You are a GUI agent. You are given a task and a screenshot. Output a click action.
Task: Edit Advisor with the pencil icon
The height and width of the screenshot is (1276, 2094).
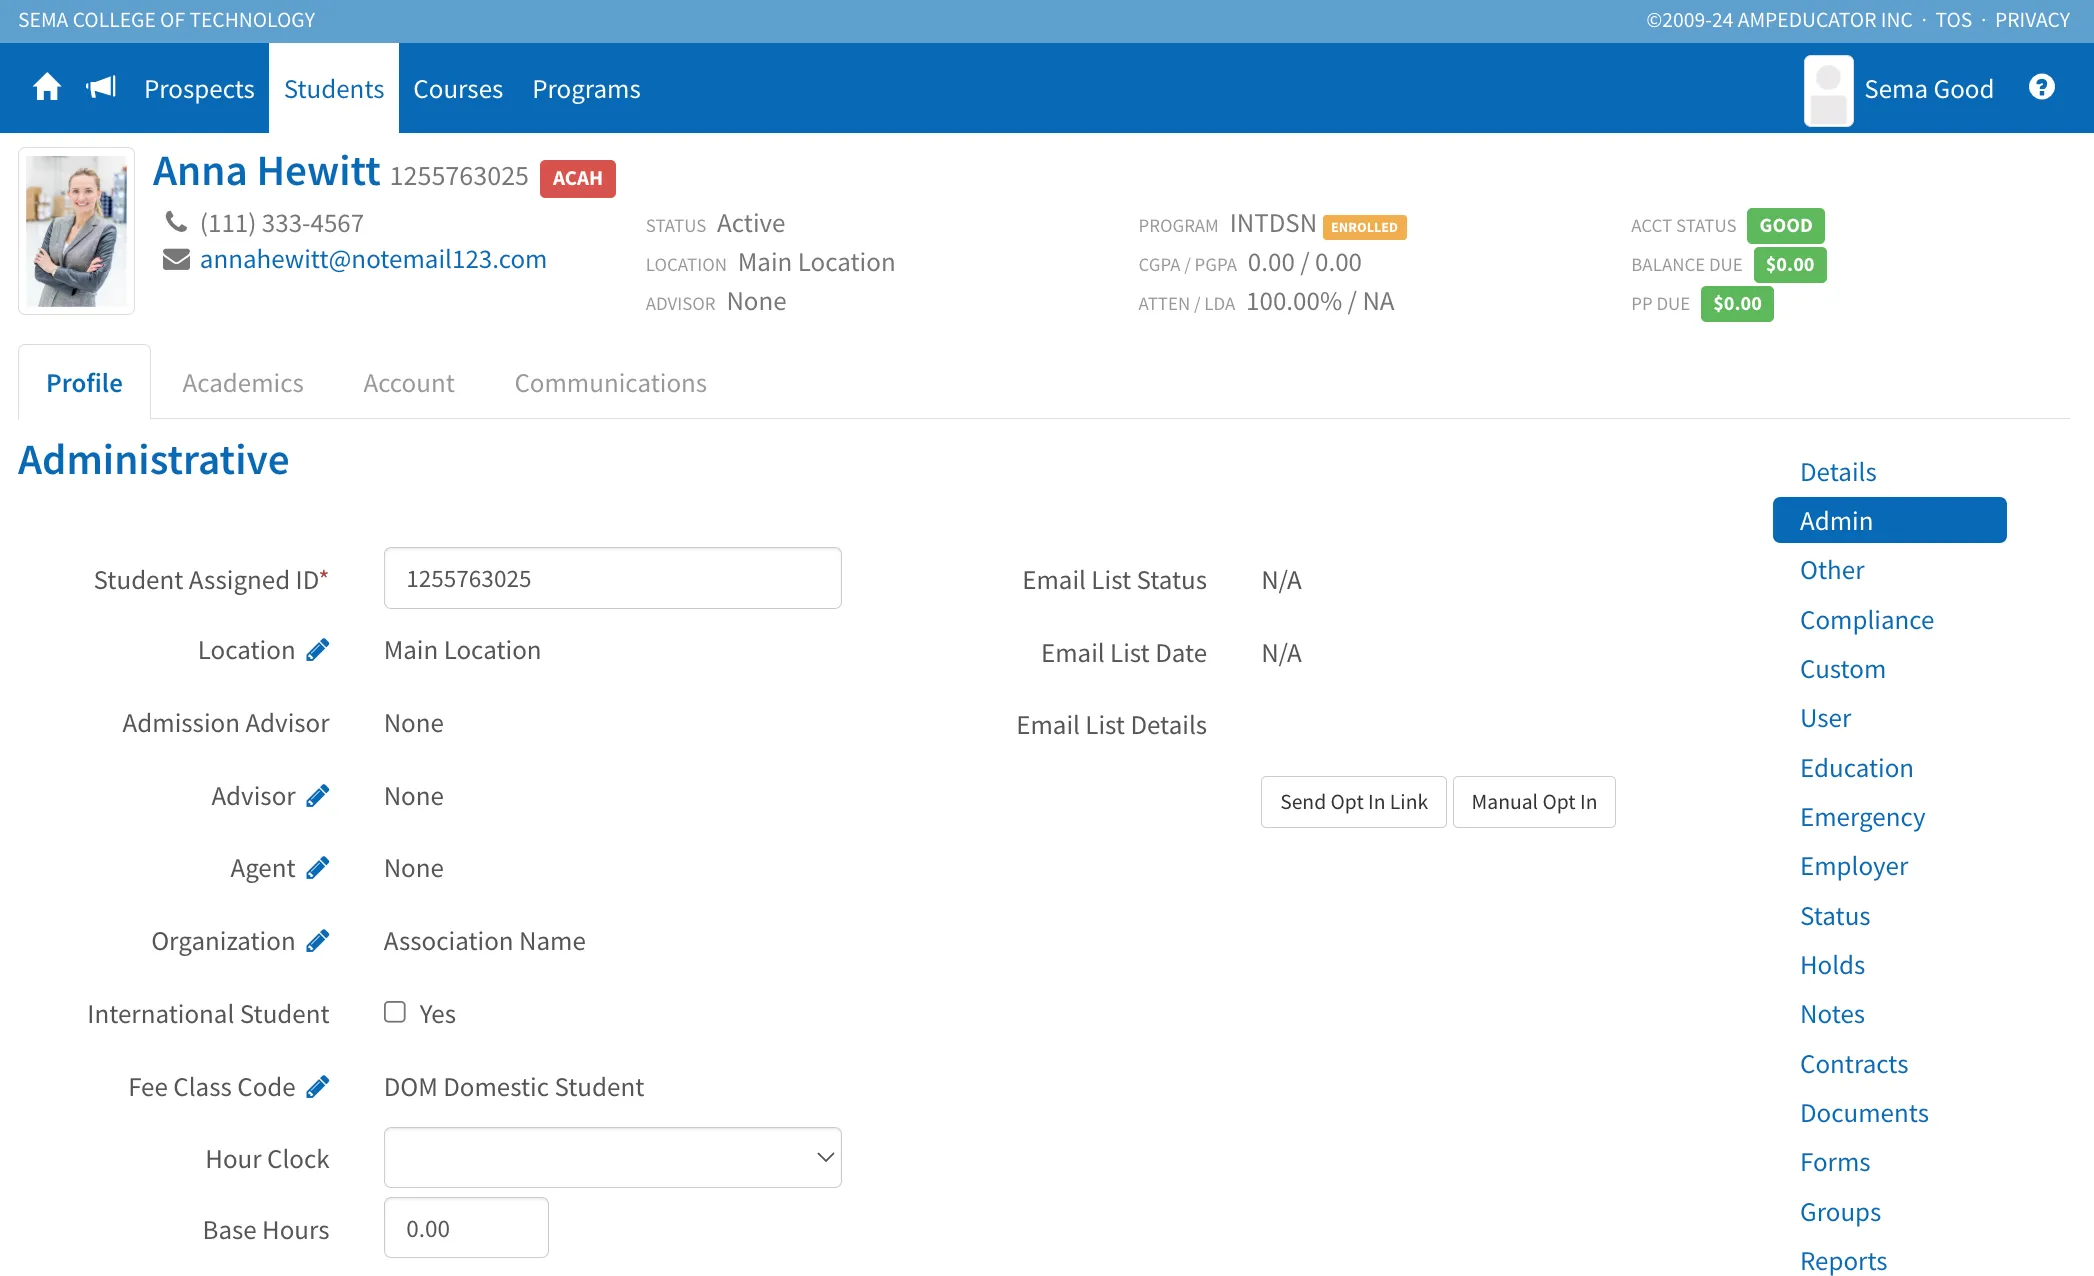coord(318,796)
